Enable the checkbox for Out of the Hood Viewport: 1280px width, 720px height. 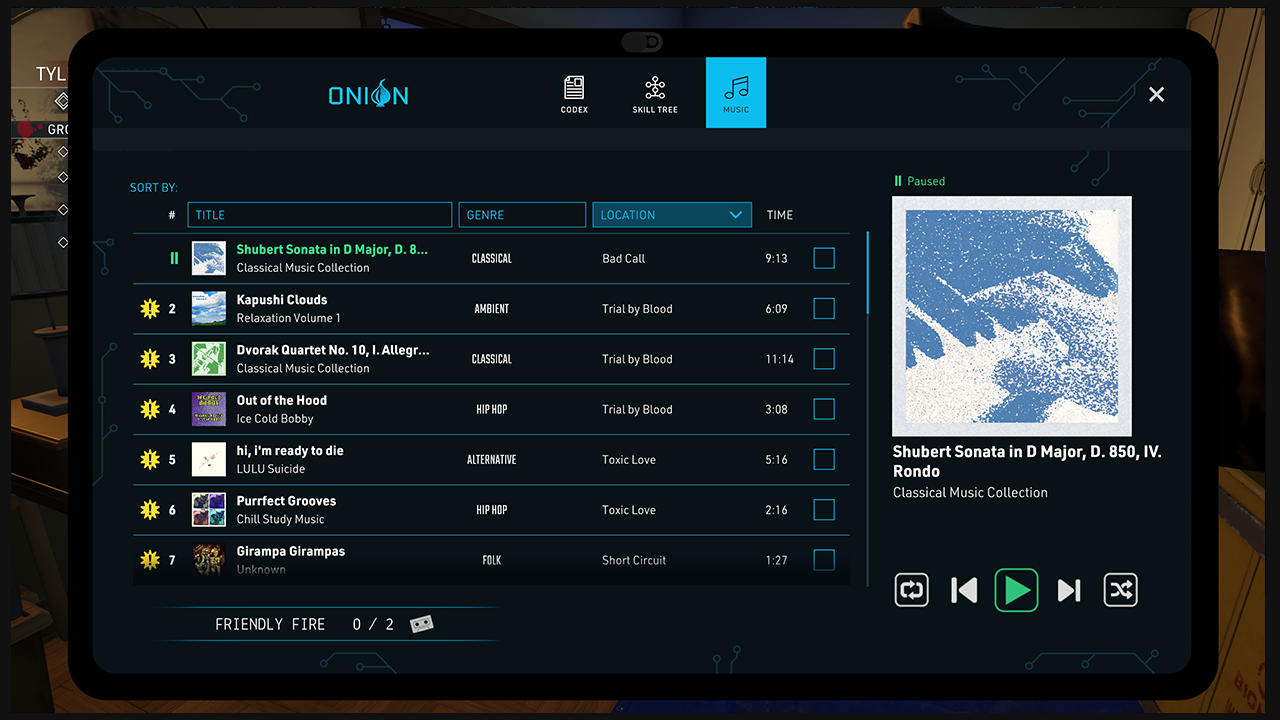click(824, 409)
